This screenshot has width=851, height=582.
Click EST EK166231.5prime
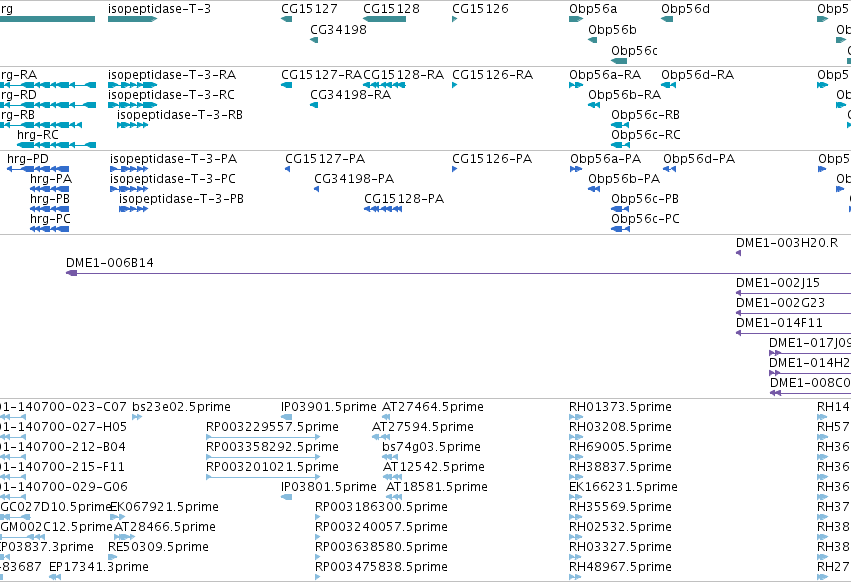[x=623, y=487]
